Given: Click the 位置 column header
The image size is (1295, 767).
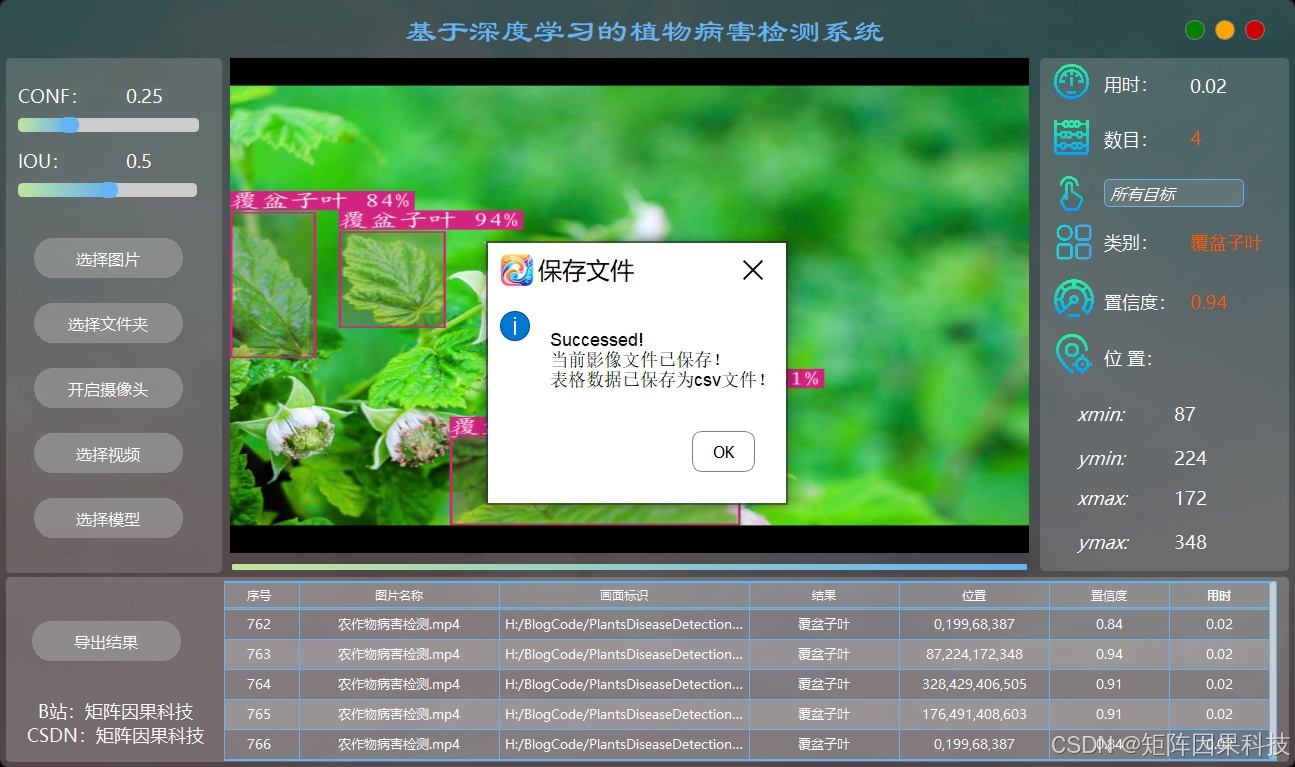Looking at the screenshot, I should coord(974,595).
